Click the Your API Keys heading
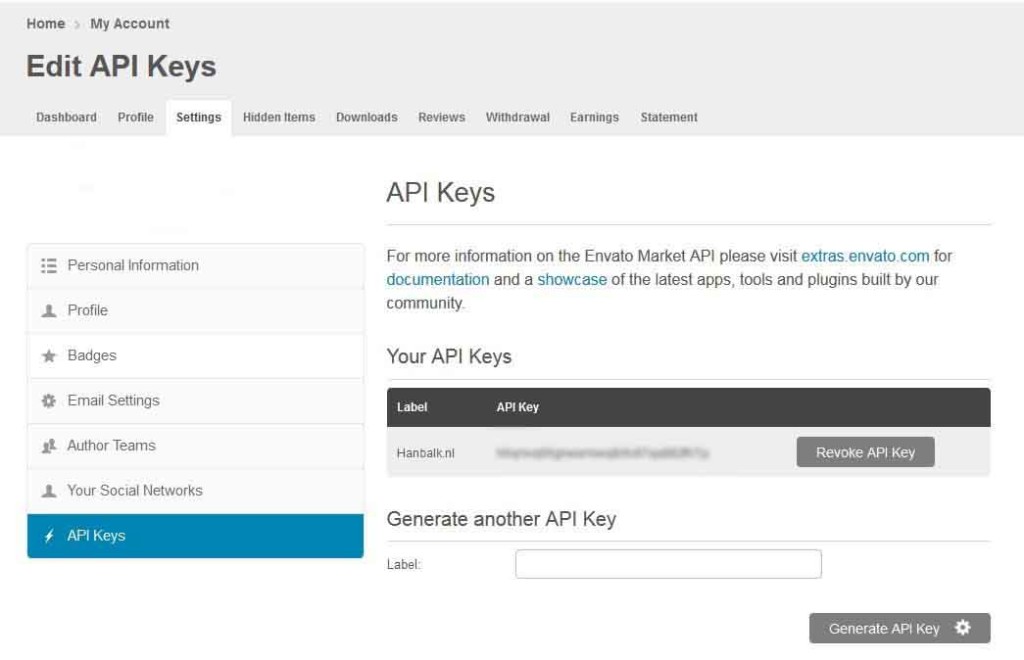This screenshot has height=660, width=1024. 449,357
